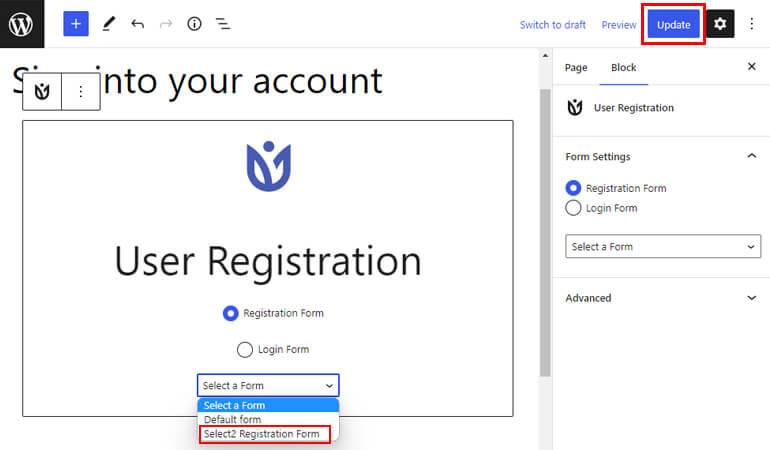The height and width of the screenshot is (450, 770).
Task: Click the Update button
Action: click(673, 25)
